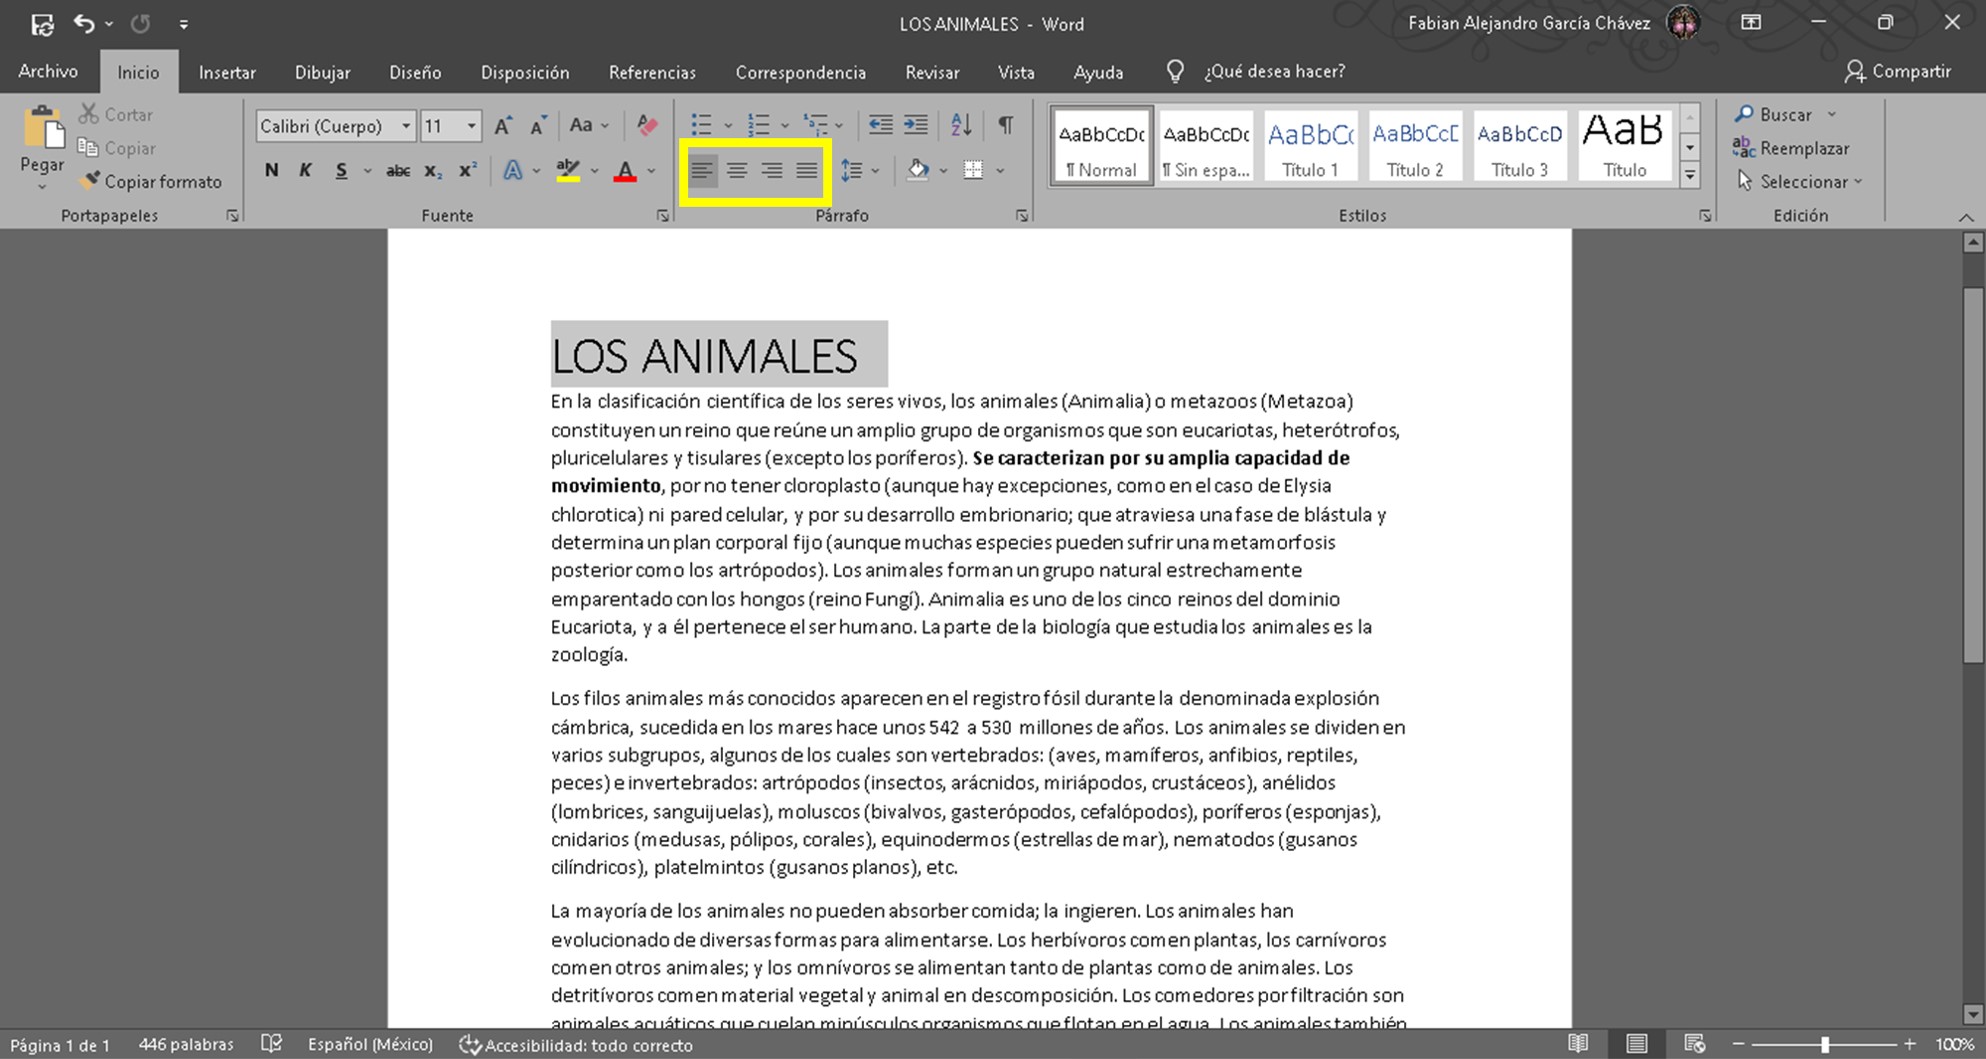This screenshot has width=1986, height=1059.
Task: Toggle bold formatting with N button
Action: [271, 171]
